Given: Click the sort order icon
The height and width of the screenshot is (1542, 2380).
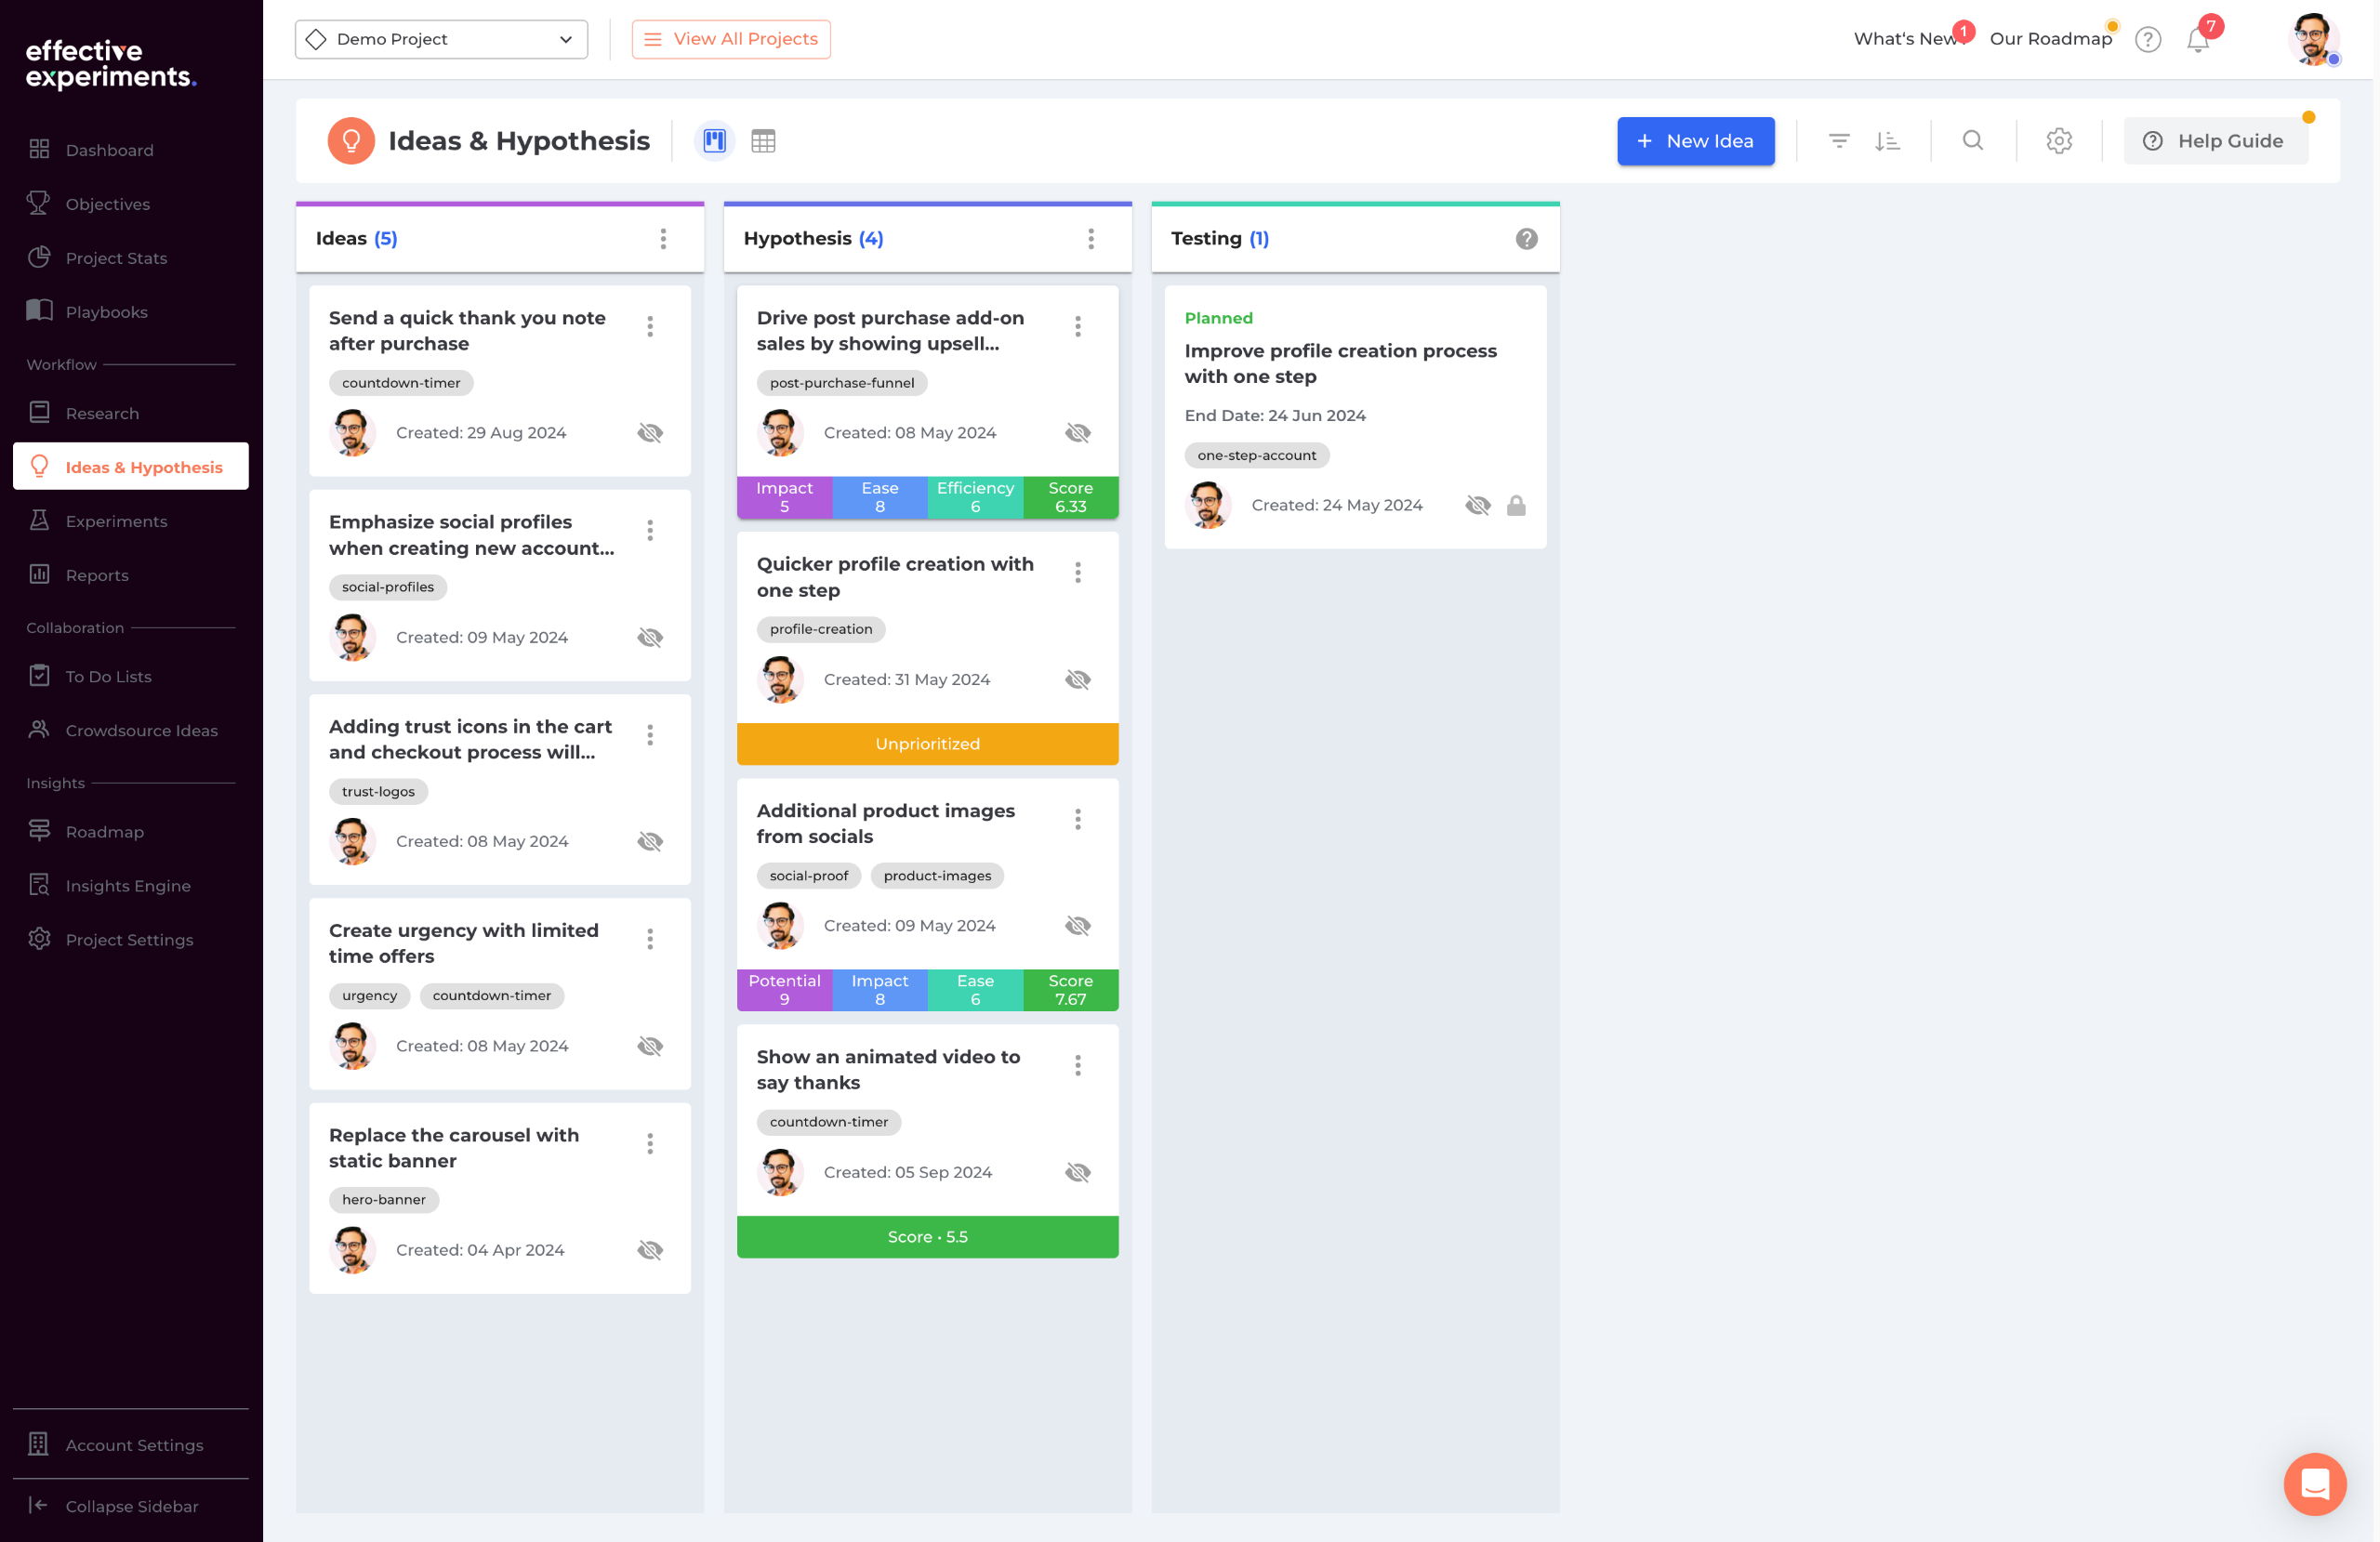Looking at the screenshot, I should (x=1887, y=141).
